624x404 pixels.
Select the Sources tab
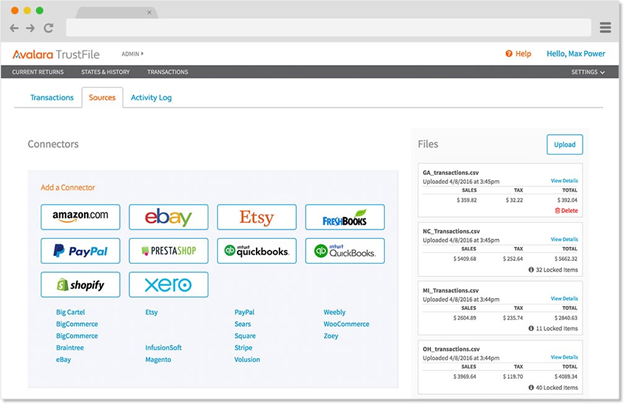click(x=102, y=98)
